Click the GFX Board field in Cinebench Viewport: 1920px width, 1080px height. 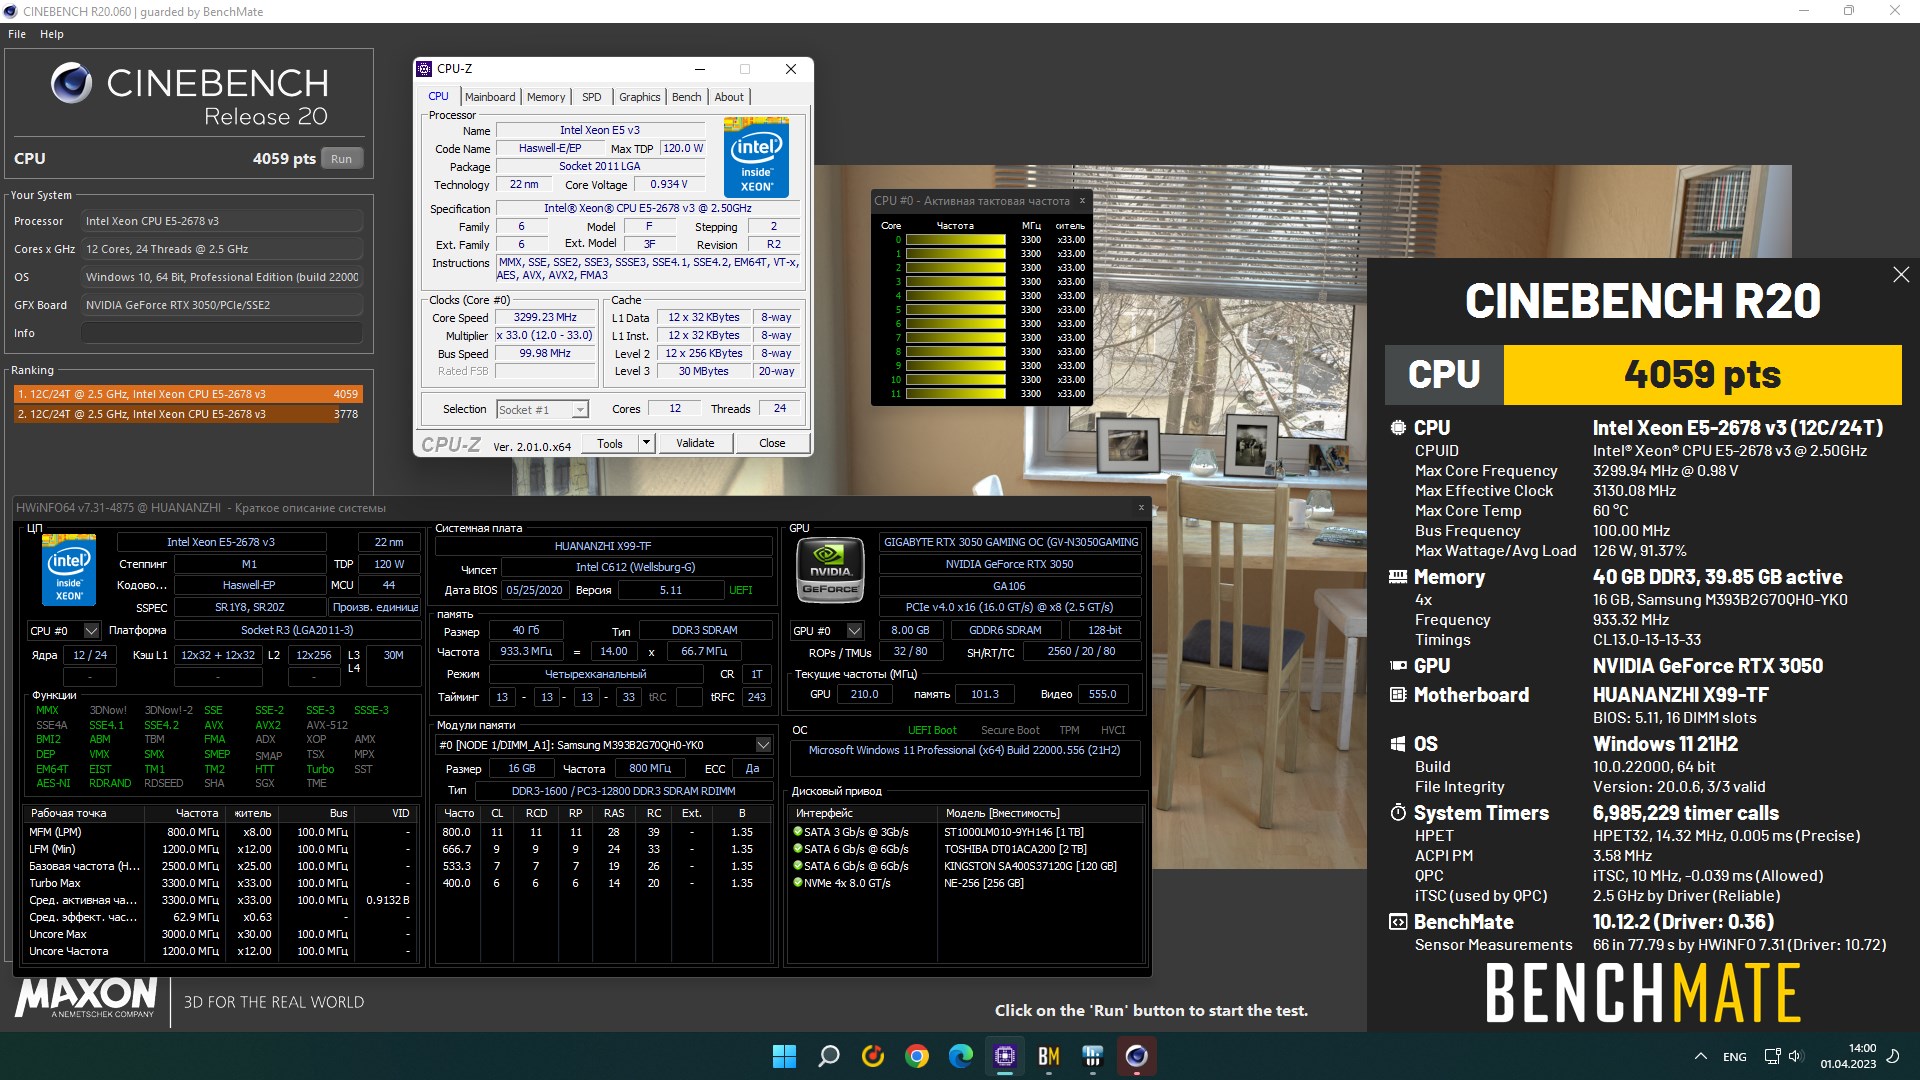[221, 305]
